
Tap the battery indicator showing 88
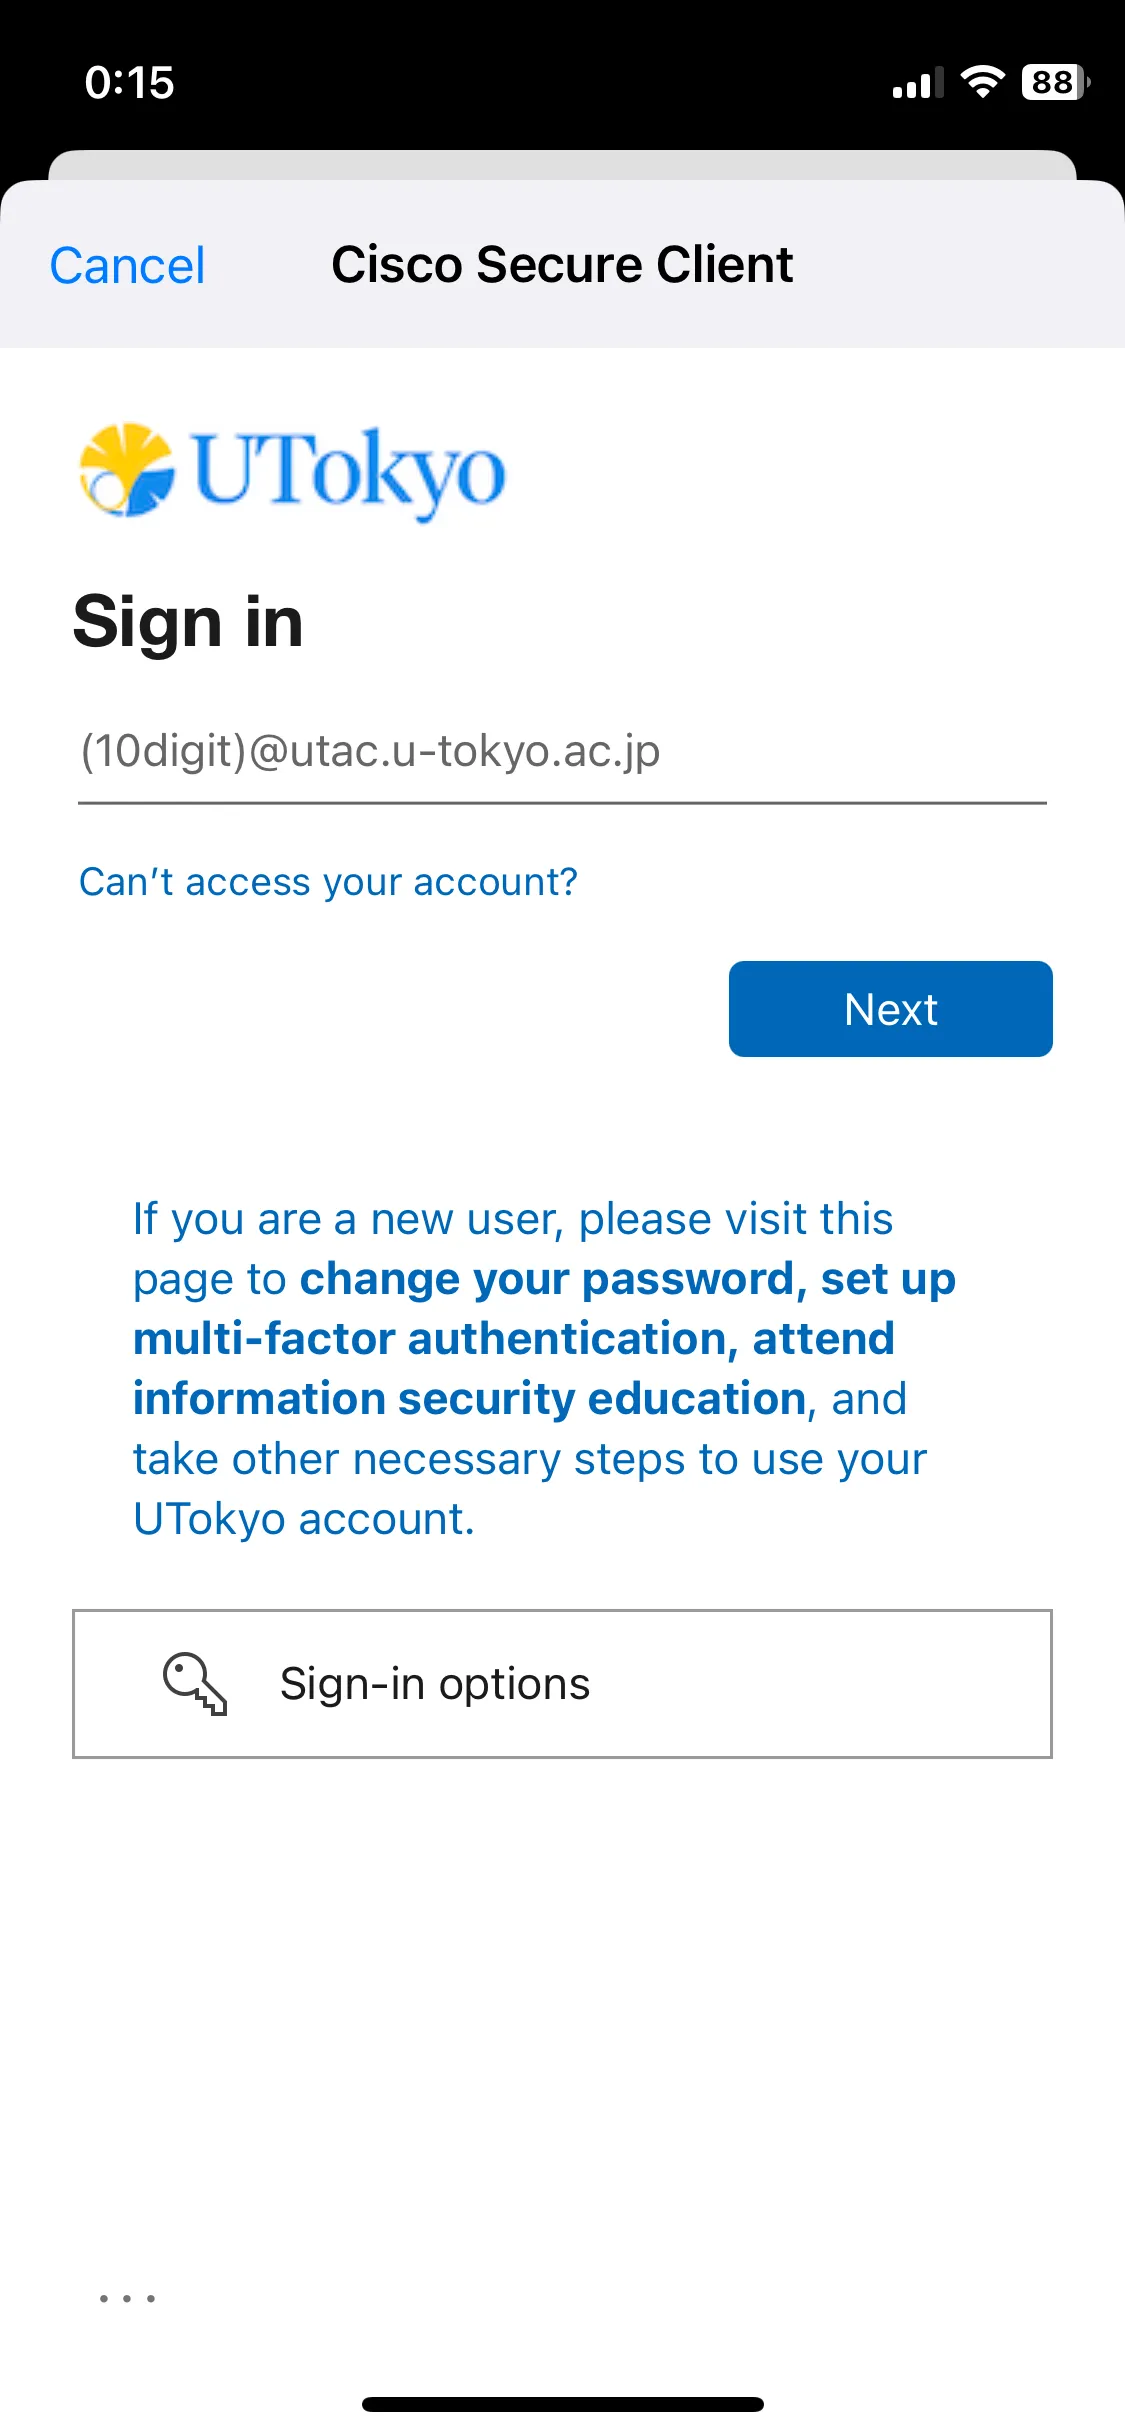1054,82
